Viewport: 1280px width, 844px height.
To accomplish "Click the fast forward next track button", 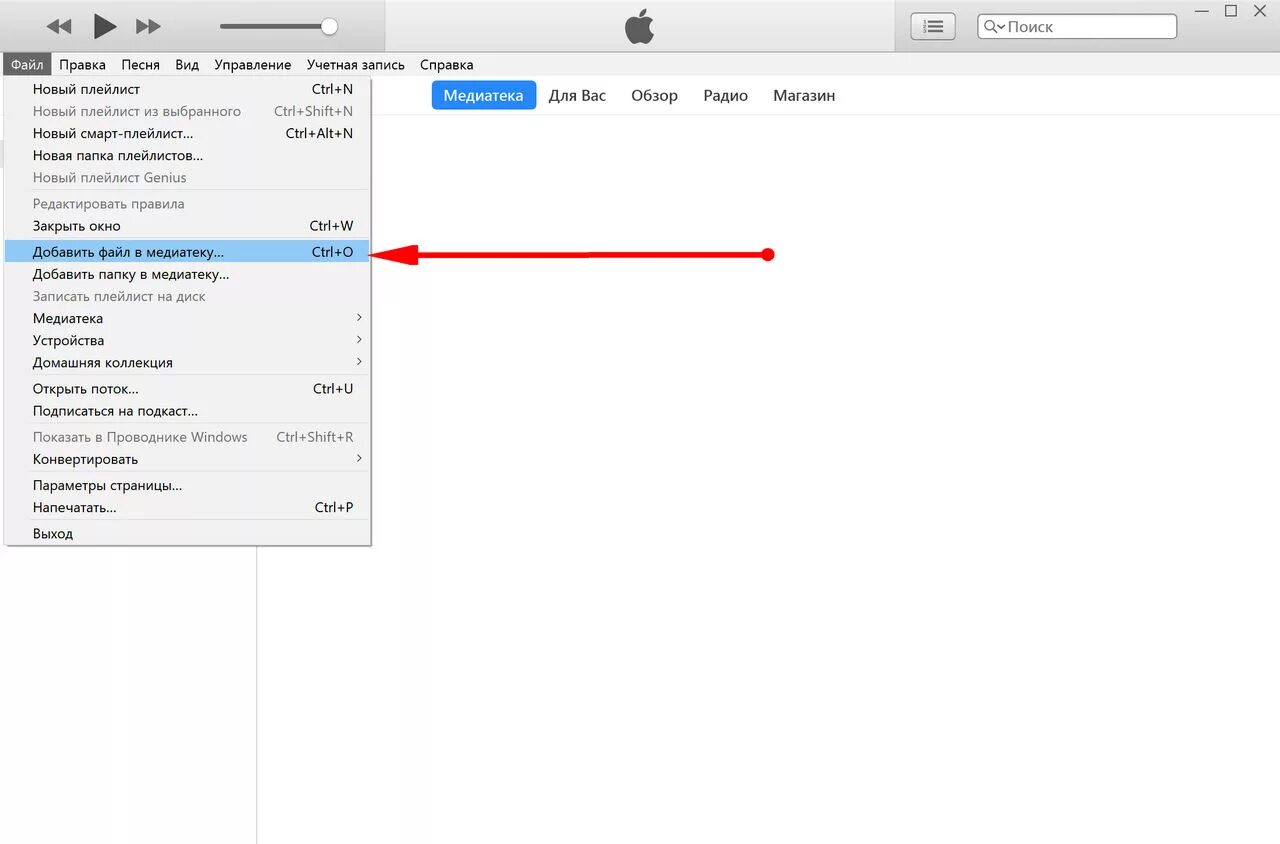I will click(x=148, y=27).
